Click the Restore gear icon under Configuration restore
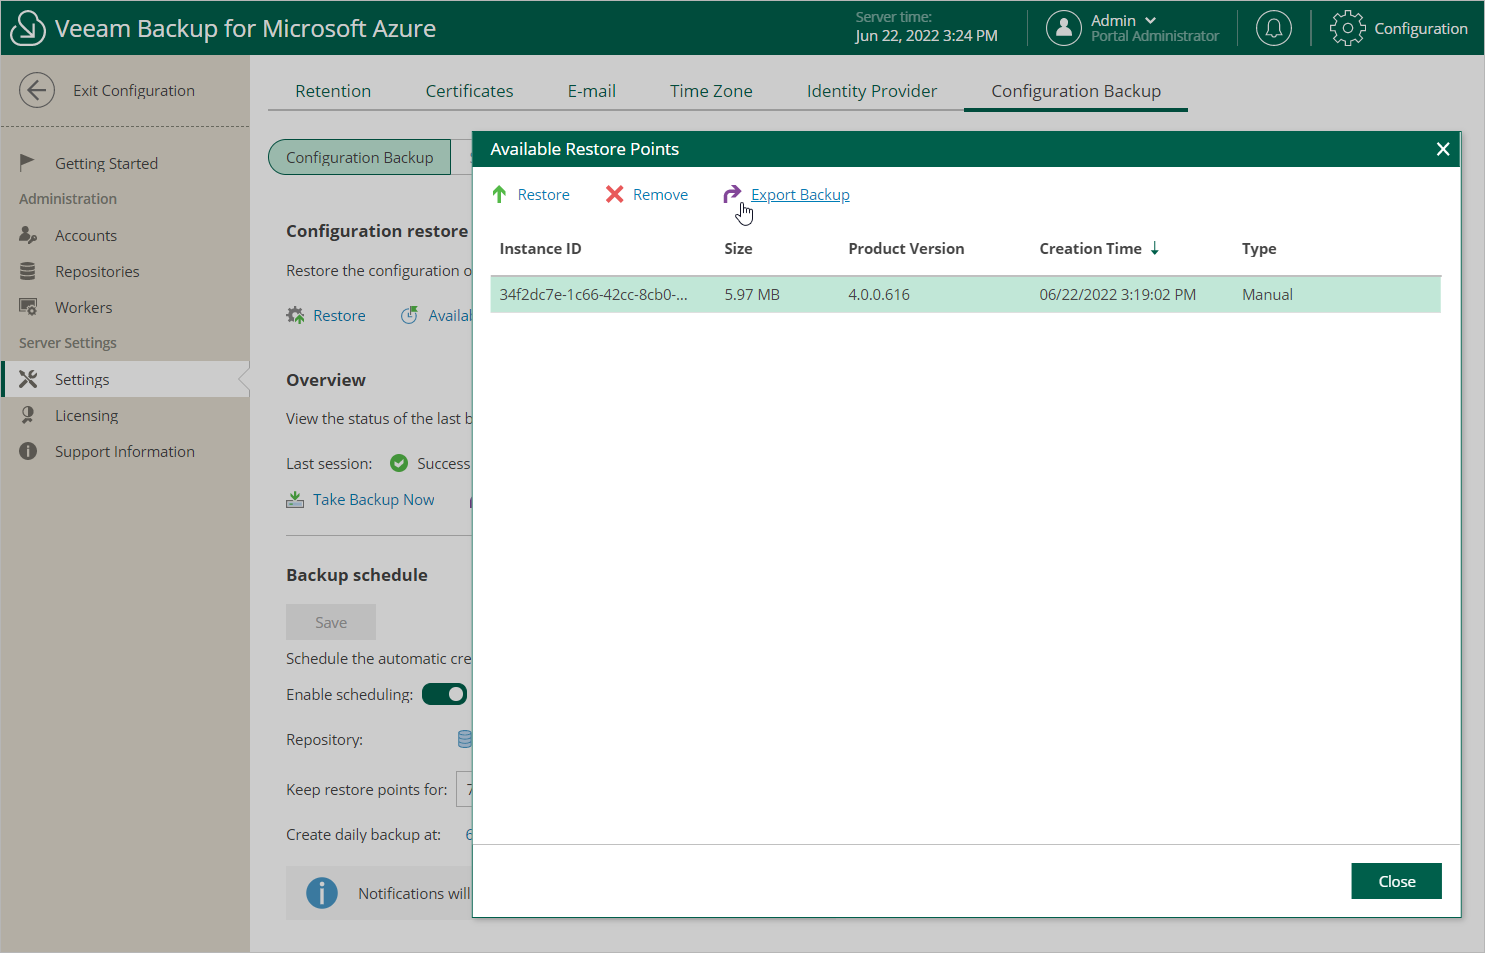This screenshot has height=953, width=1485. 295,315
